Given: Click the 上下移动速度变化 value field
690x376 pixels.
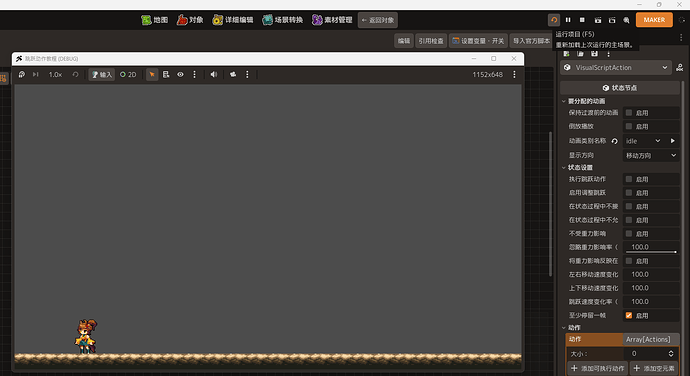Looking at the screenshot, I should click(651, 288).
